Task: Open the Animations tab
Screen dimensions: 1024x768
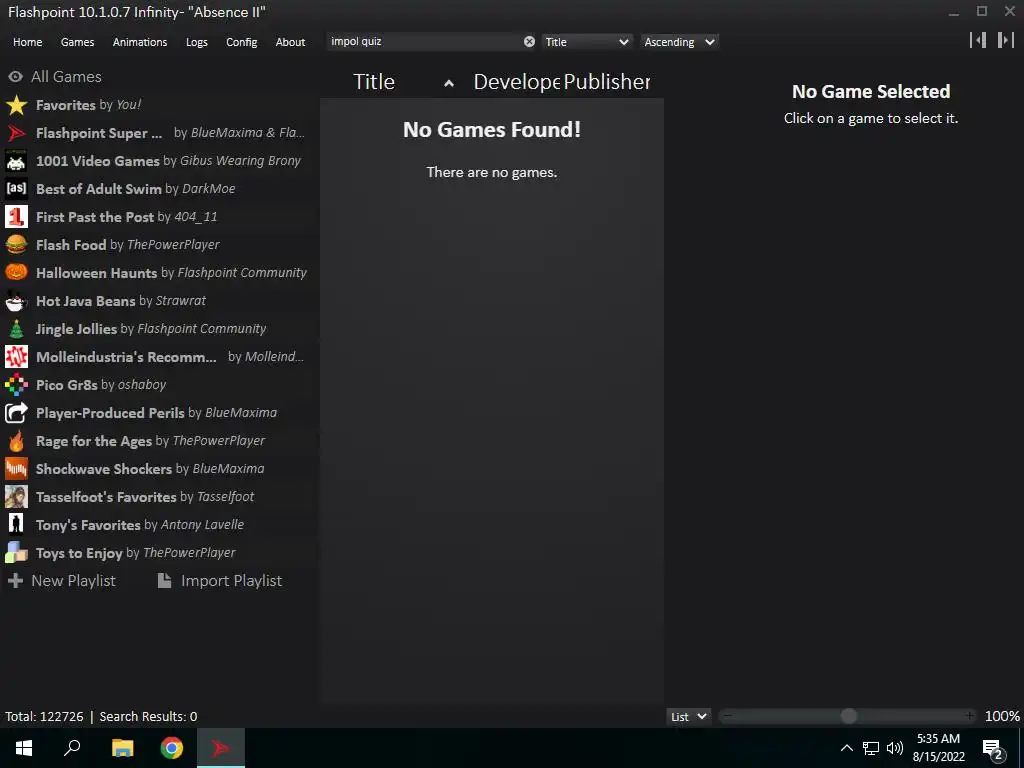Action: point(140,42)
